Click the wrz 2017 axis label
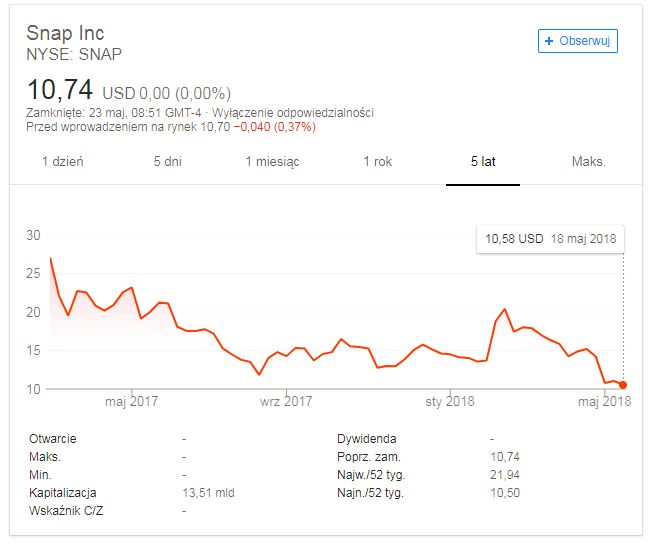This screenshot has width=650, height=545. click(286, 401)
